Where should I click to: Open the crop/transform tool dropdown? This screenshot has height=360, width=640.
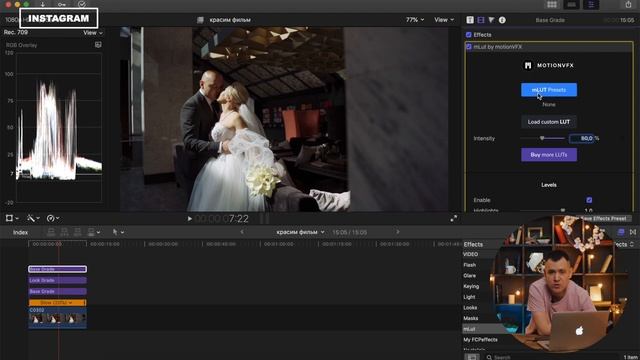(x=12, y=218)
